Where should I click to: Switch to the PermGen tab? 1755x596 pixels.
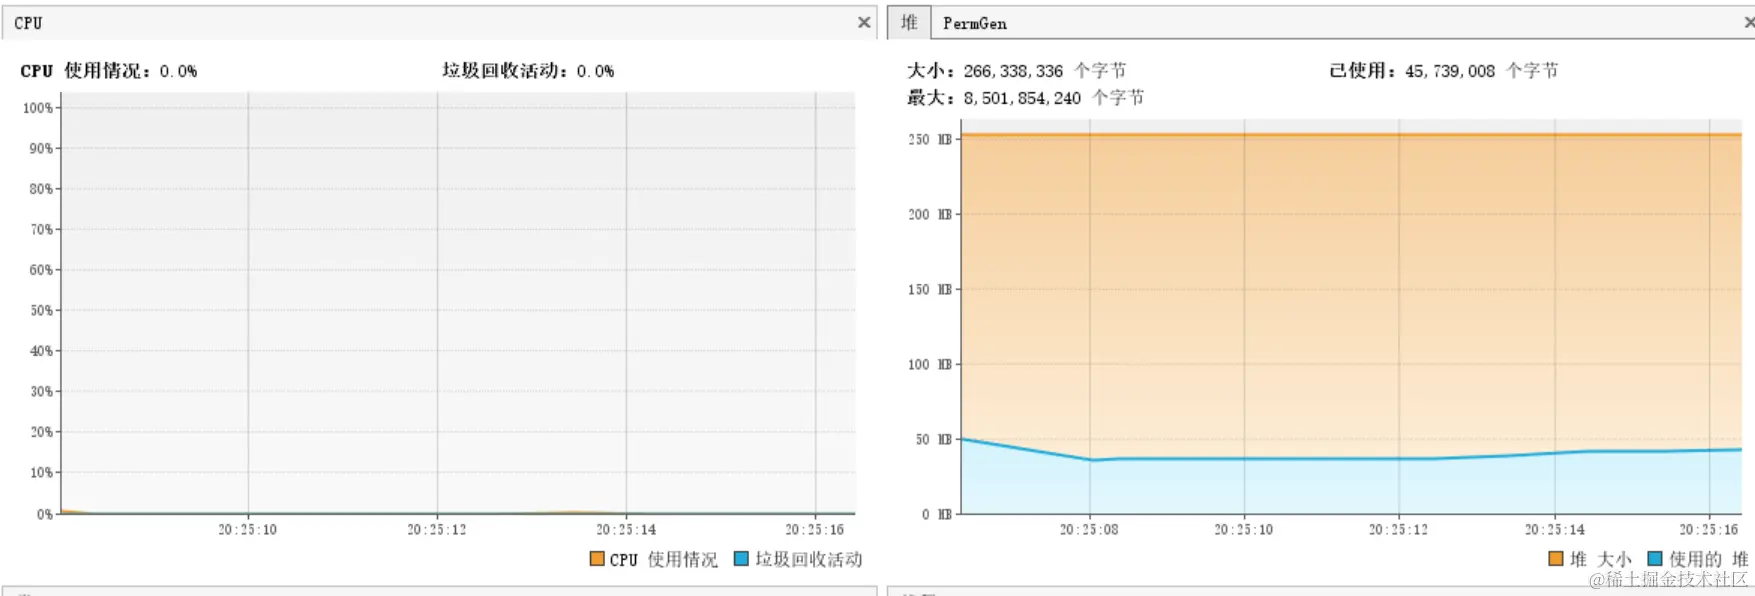point(975,23)
